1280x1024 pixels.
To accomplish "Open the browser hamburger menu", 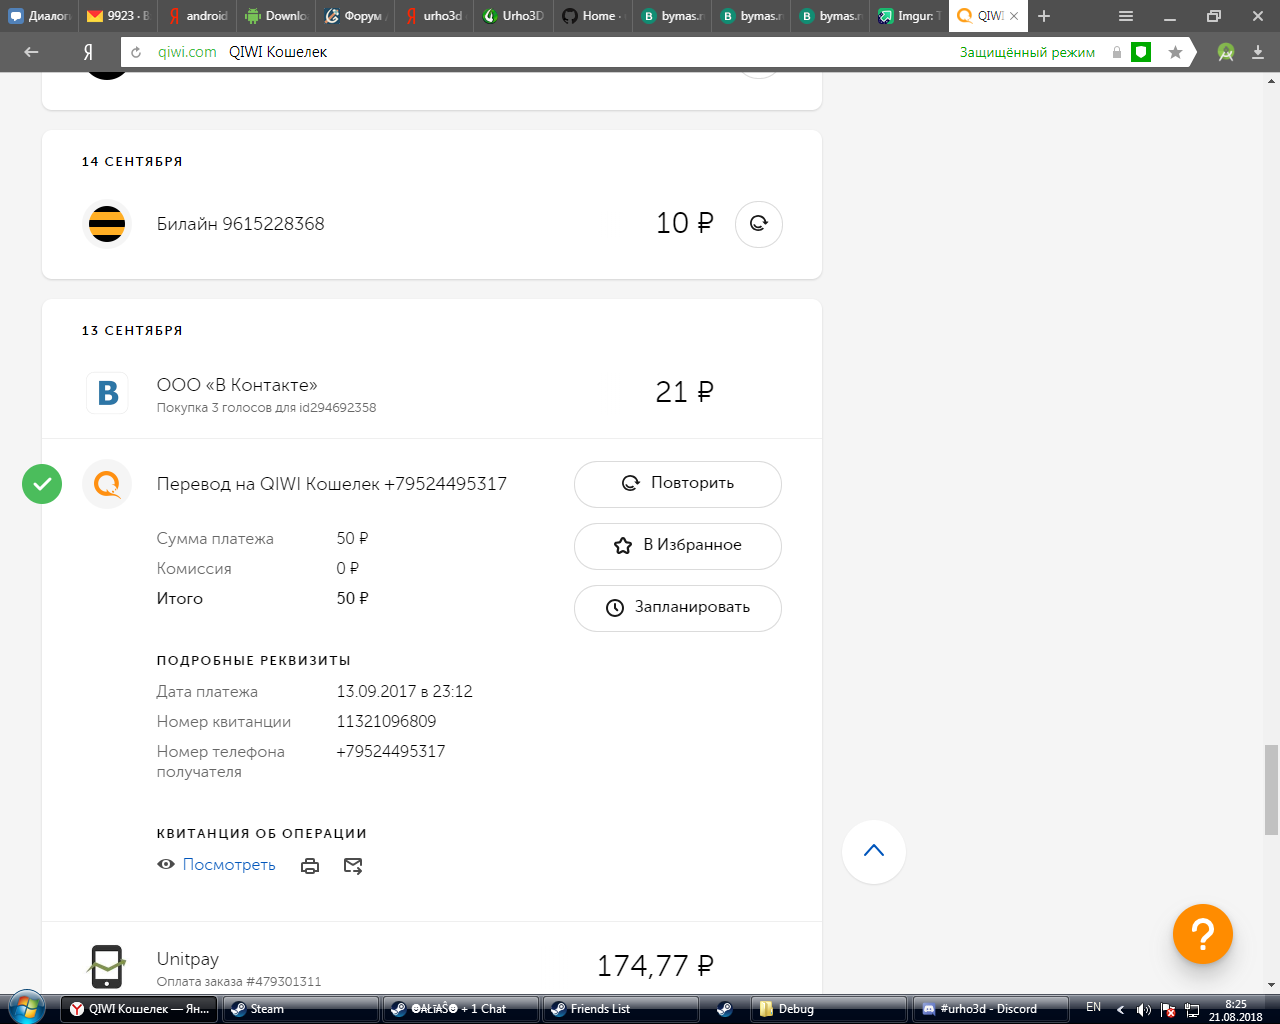I will click(x=1126, y=16).
